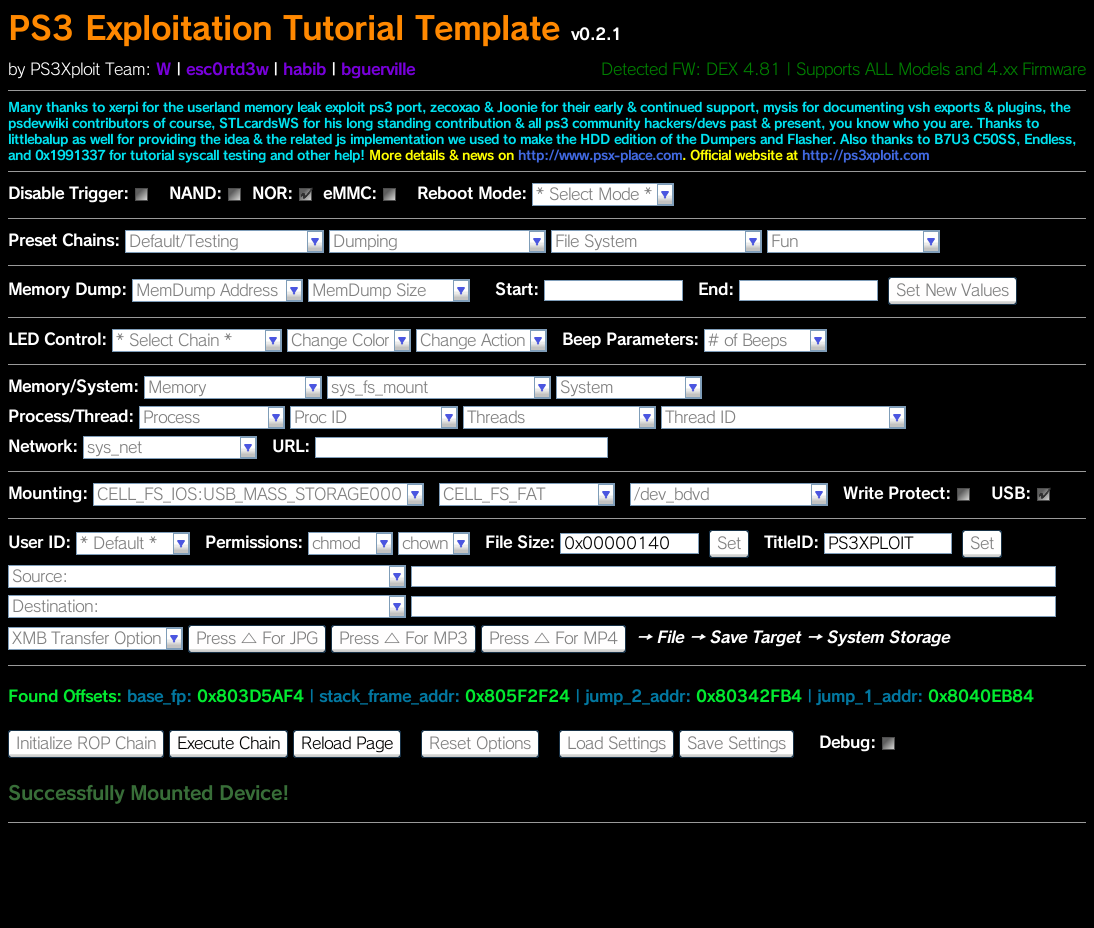Image resolution: width=1094 pixels, height=928 pixels.
Task: Click the File Size 0x00000140 field
Action: pos(629,544)
